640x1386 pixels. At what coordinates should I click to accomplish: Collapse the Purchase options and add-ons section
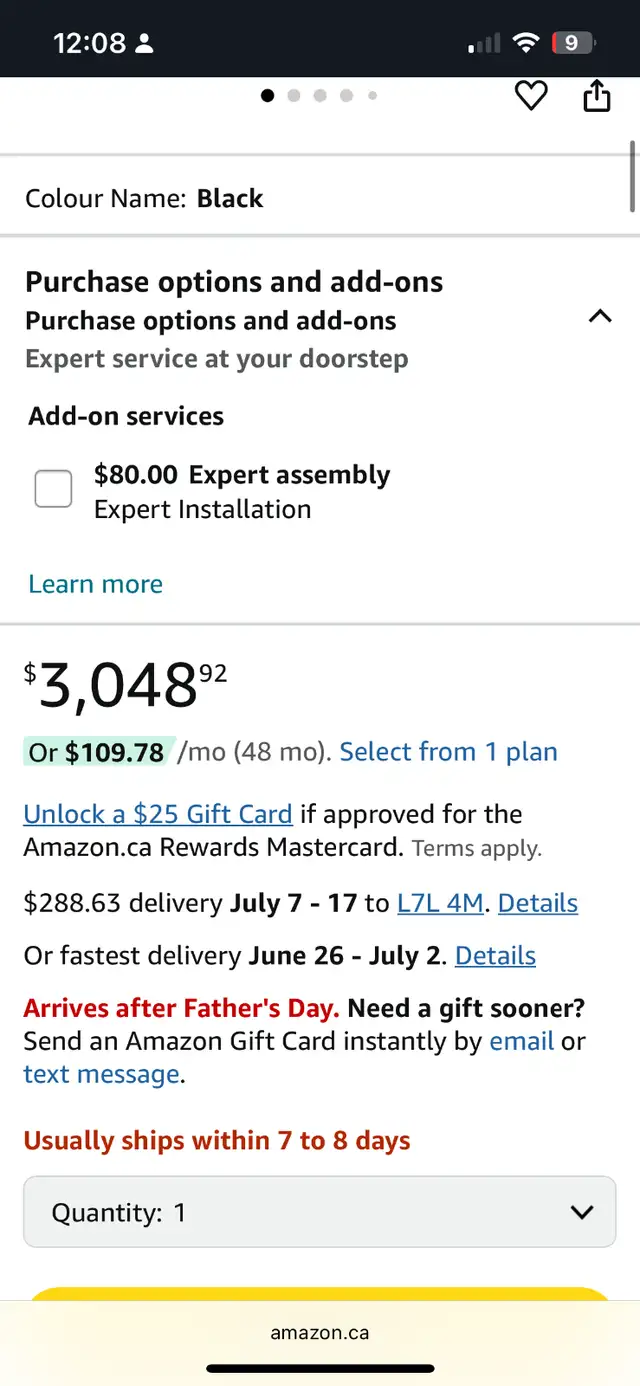pos(600,316)
